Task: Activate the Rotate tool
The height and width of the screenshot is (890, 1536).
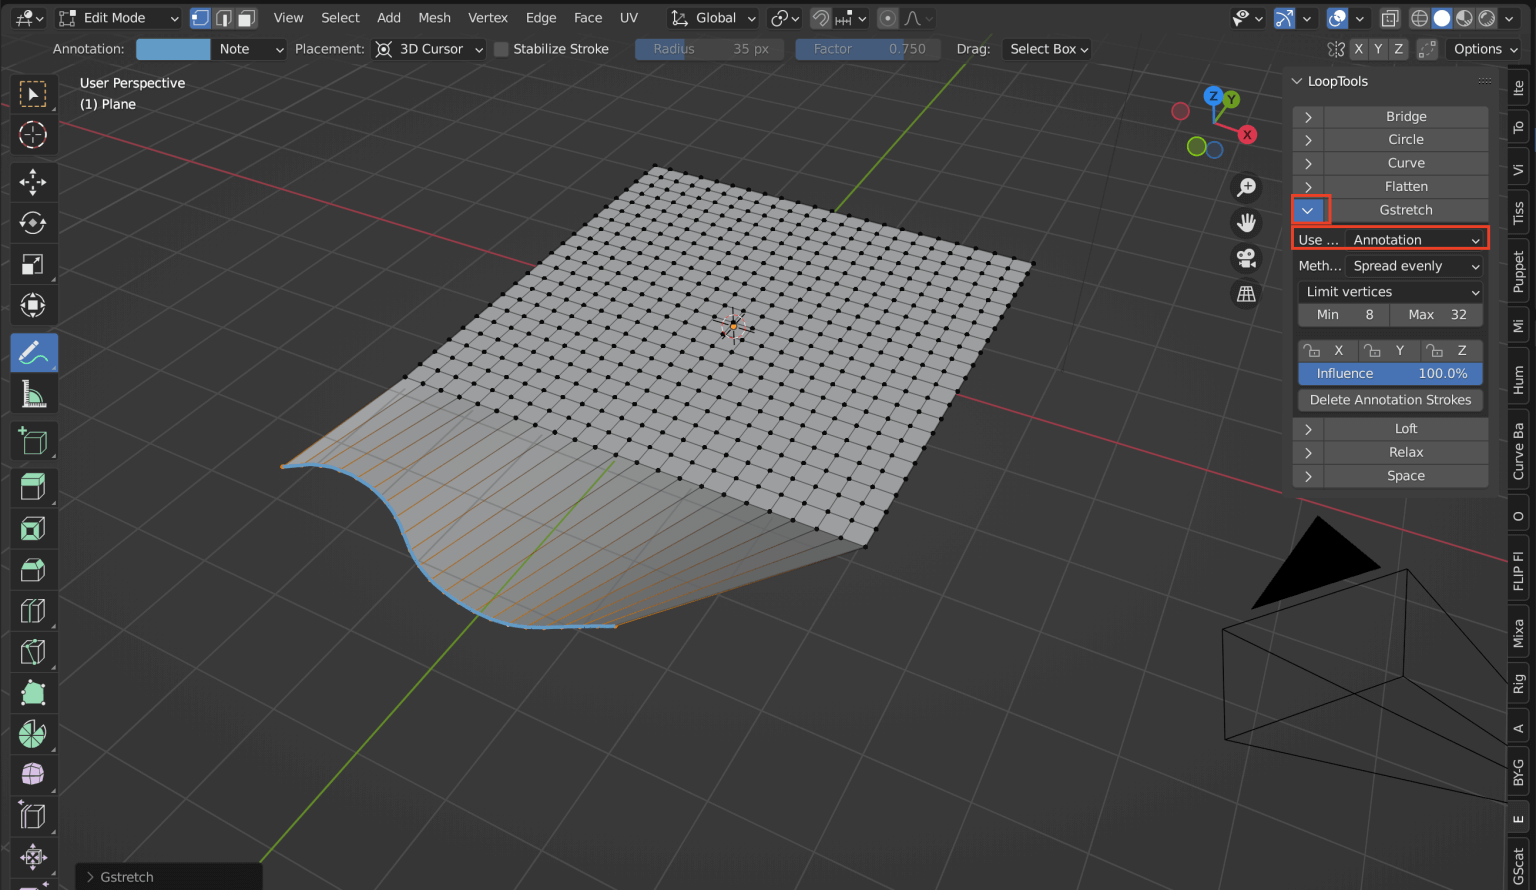Action: pos(33,223)
